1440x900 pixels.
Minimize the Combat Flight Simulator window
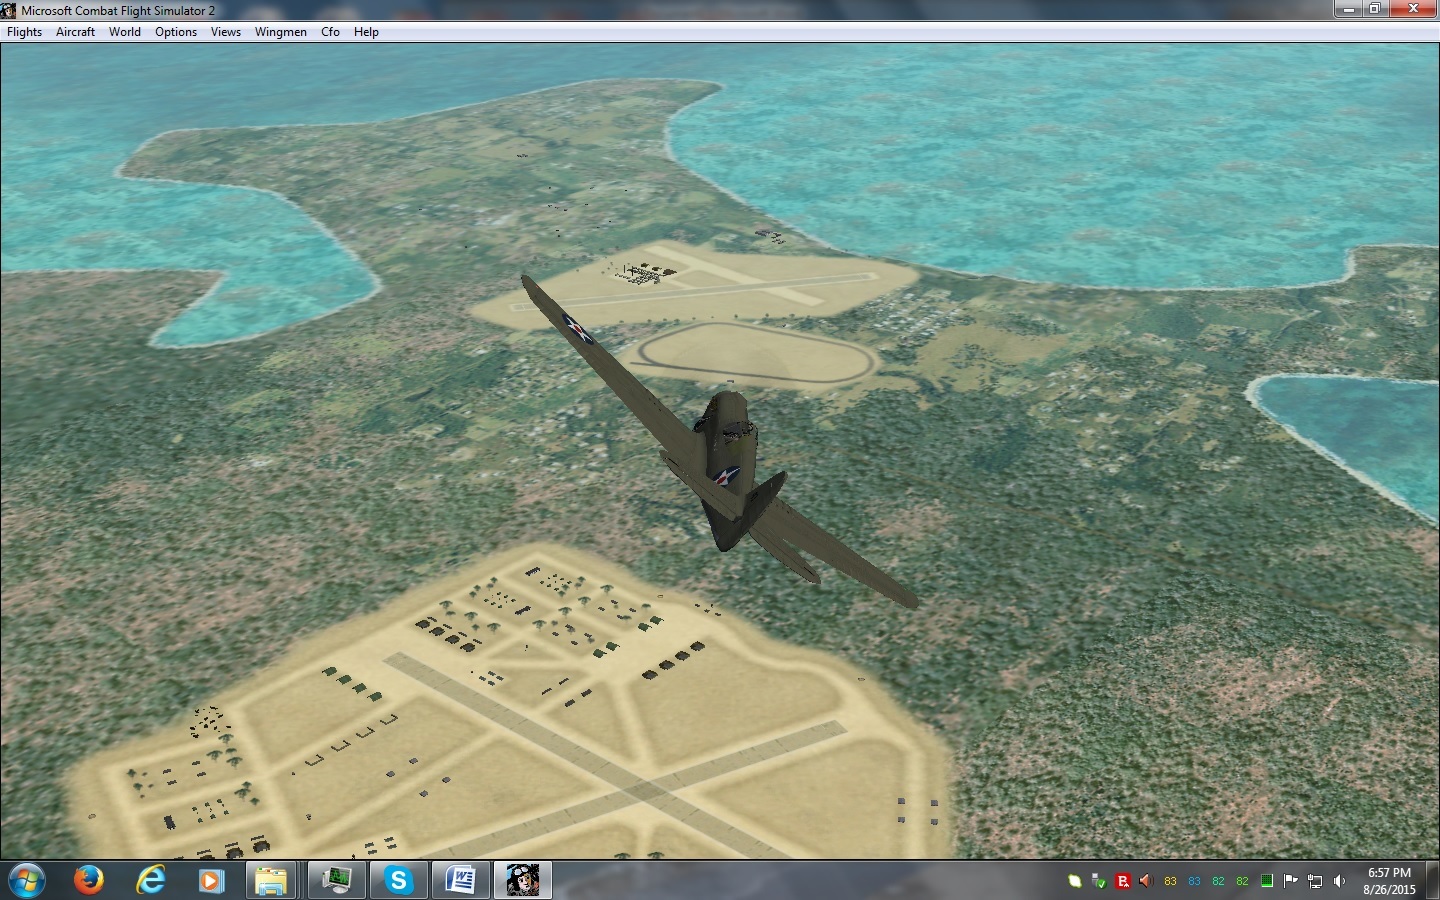pyautogui.click(x=1349, y=9)
